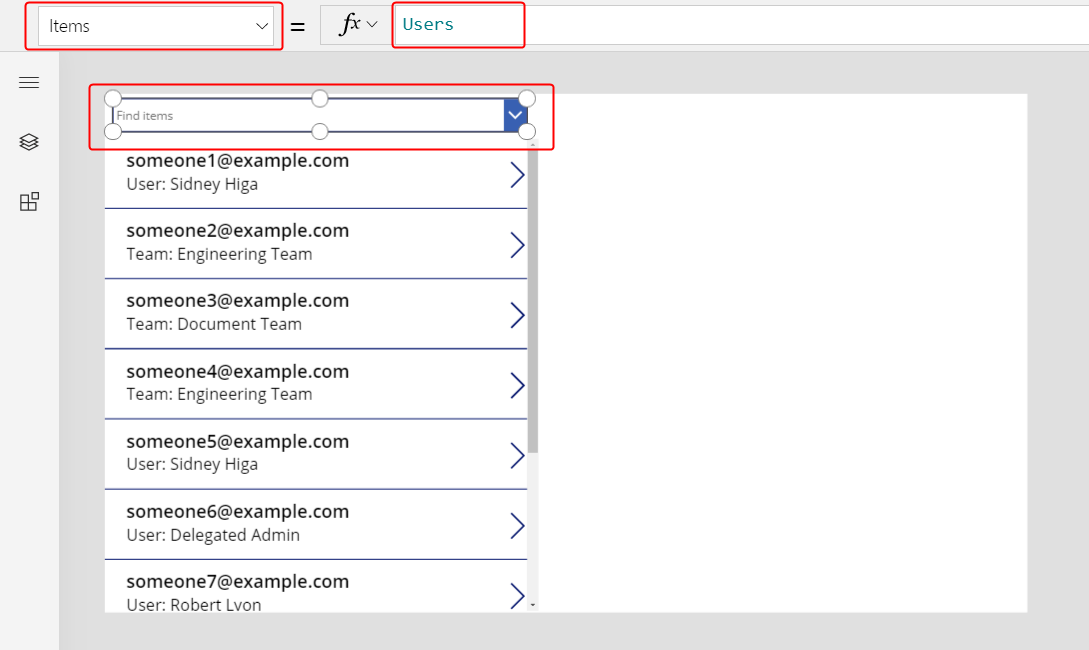Select the someone2@example.com email text
This screenshot has height=650, width=1089.
[x=238, y=231]
